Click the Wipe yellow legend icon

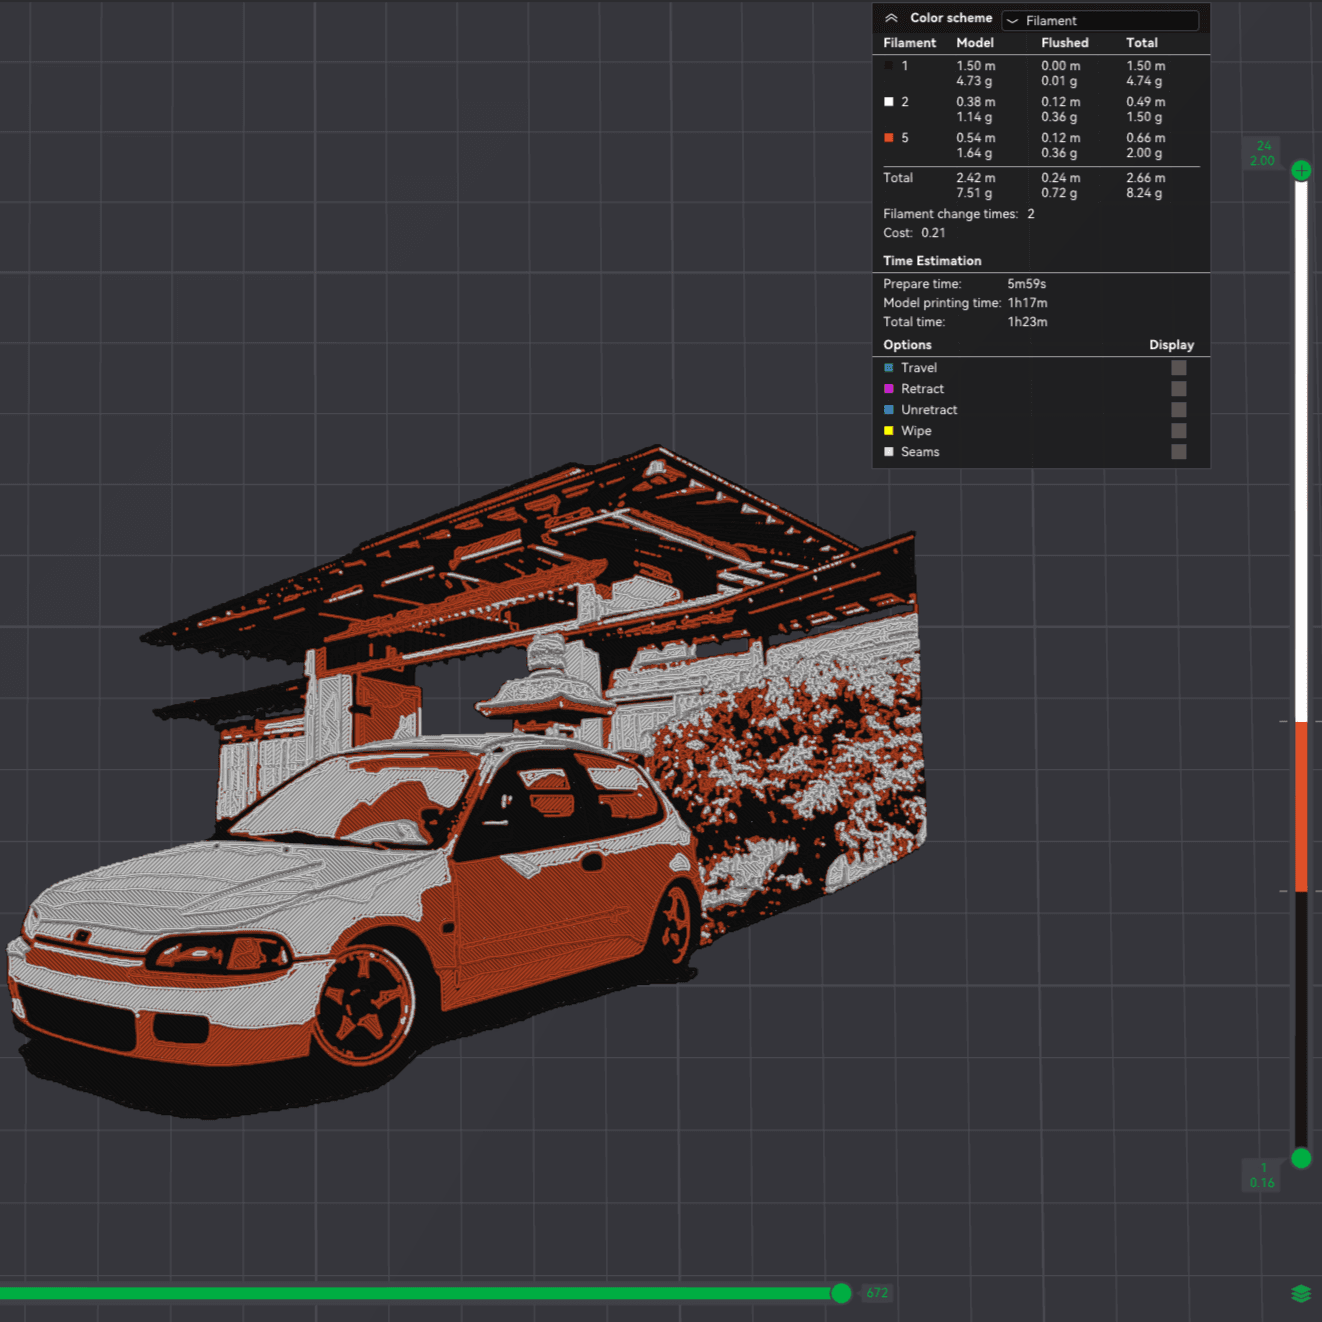click(889, 431)
